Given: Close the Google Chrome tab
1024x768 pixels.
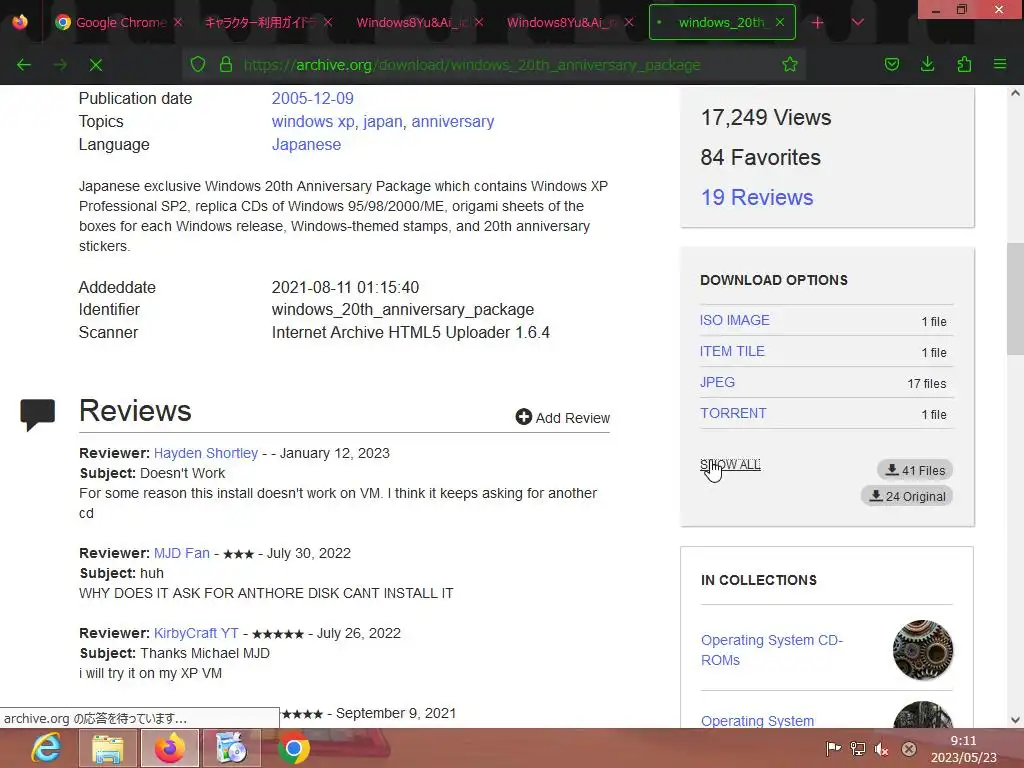Looking at the screenshot, I should pos(178,22).
